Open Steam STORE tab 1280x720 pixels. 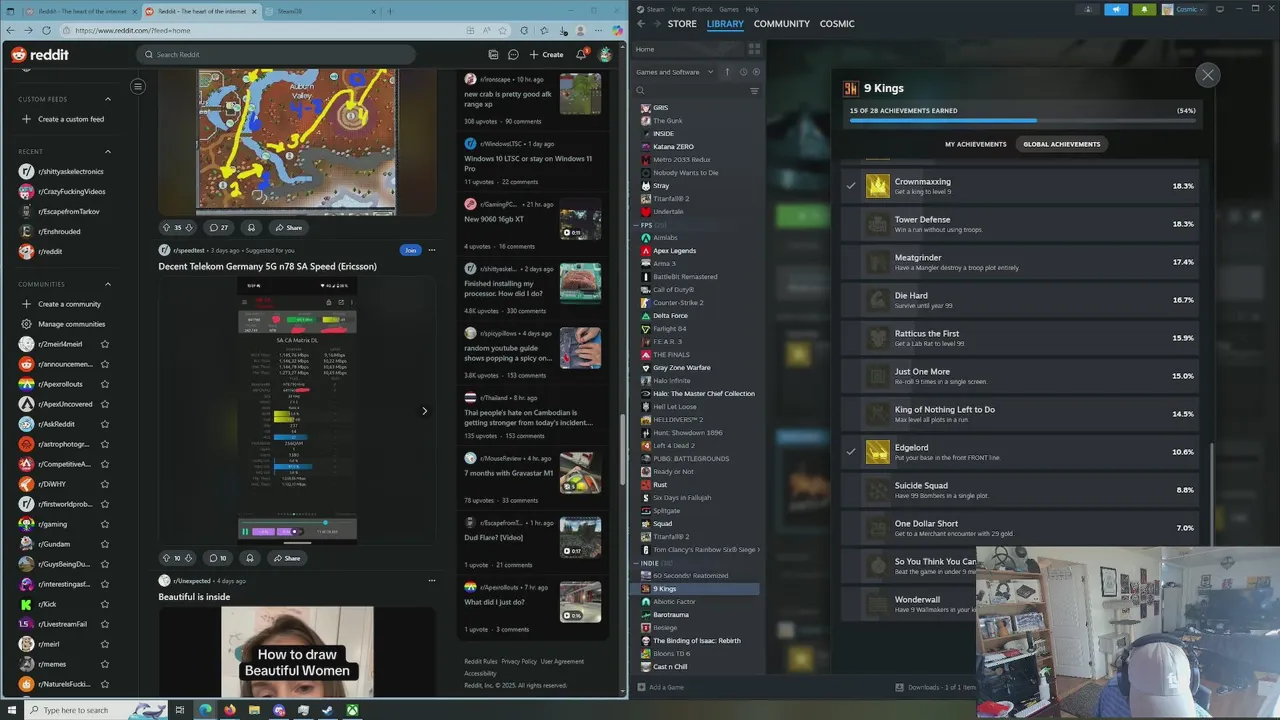tap(682, 24)
